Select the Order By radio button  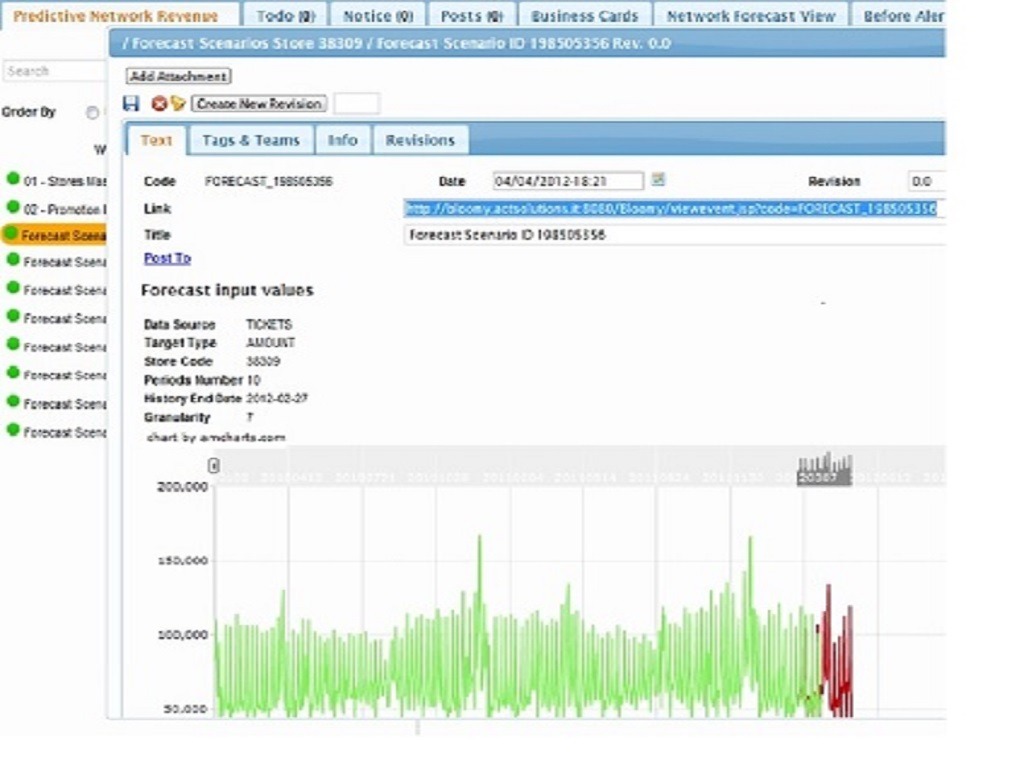(x=93, y=112)
